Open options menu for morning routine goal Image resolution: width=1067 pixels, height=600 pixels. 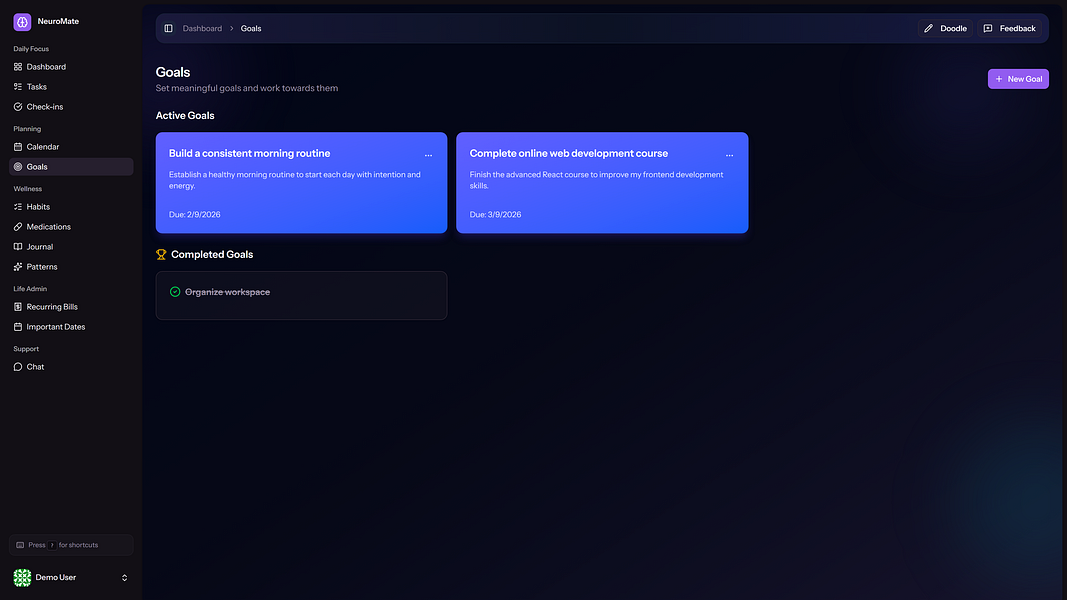tap(428, 155)
